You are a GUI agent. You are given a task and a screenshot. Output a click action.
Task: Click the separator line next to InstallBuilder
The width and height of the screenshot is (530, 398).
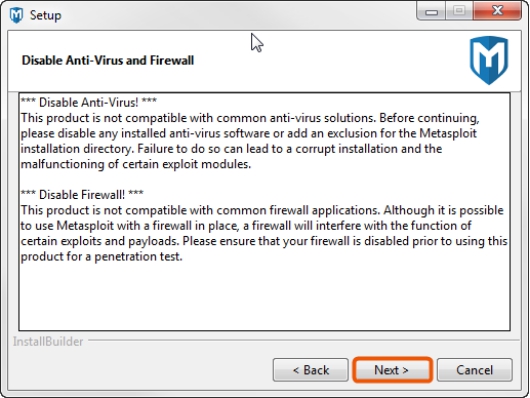tap(303, 340)
